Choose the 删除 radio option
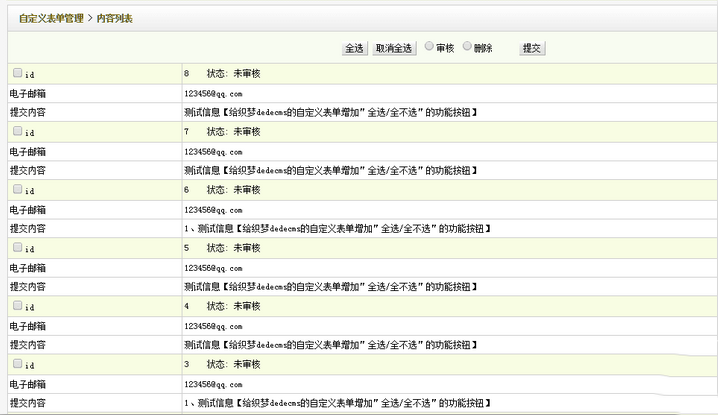718x415 pixels. (467, 47)
